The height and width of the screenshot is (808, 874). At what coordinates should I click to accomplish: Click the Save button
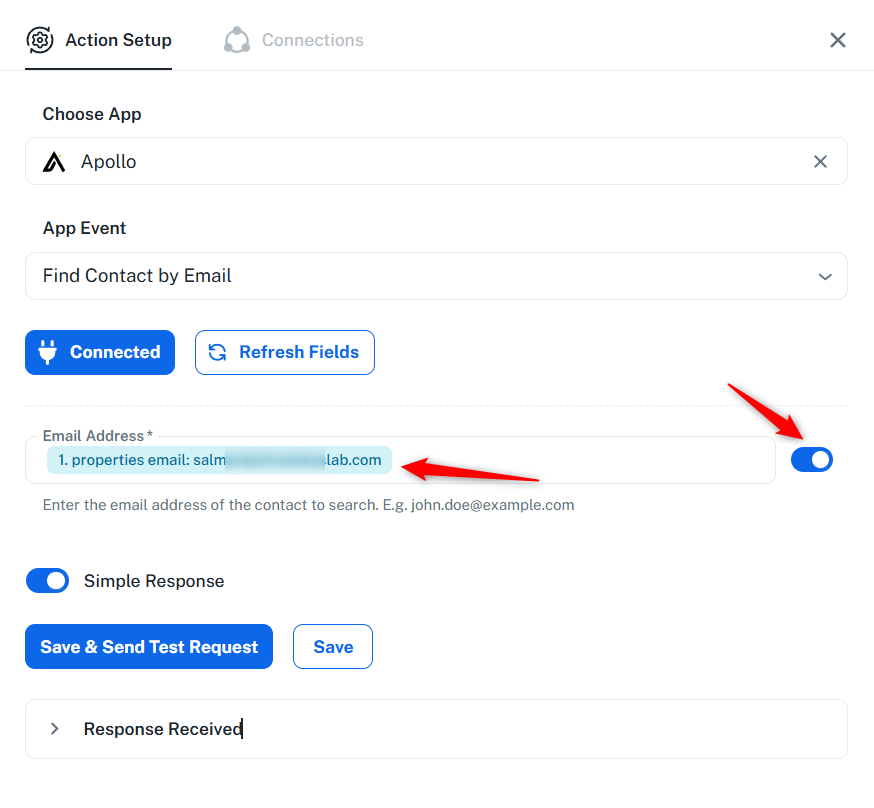[x=333, y=647]
